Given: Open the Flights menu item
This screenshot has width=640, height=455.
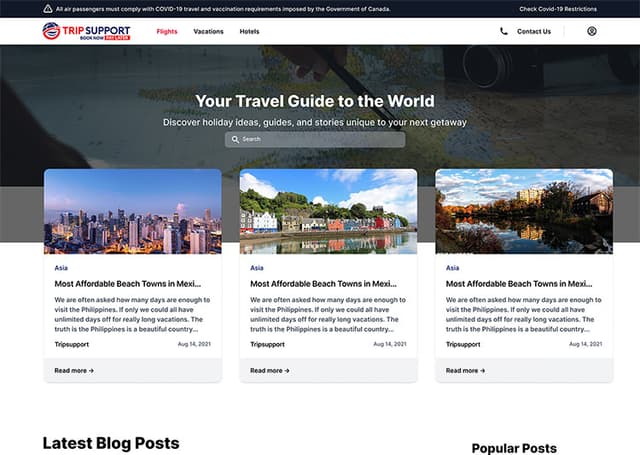Looking at the screenshot, I should click(x=167, y=31).
